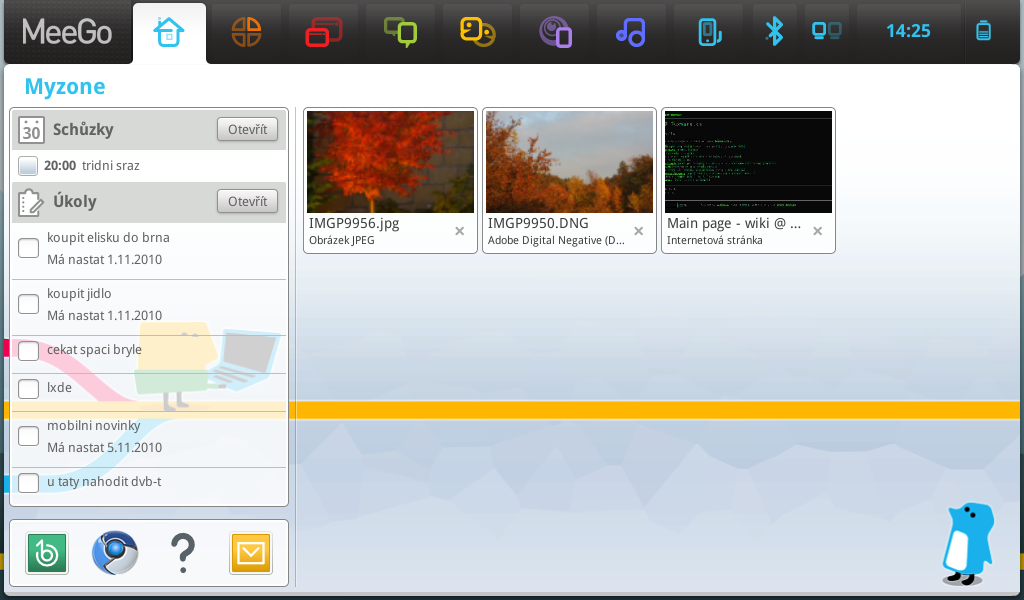Viewport: 1024px width, 600px height.
Task: Remove IMGP9956.jpg from recent items
Action: point(460,231)
